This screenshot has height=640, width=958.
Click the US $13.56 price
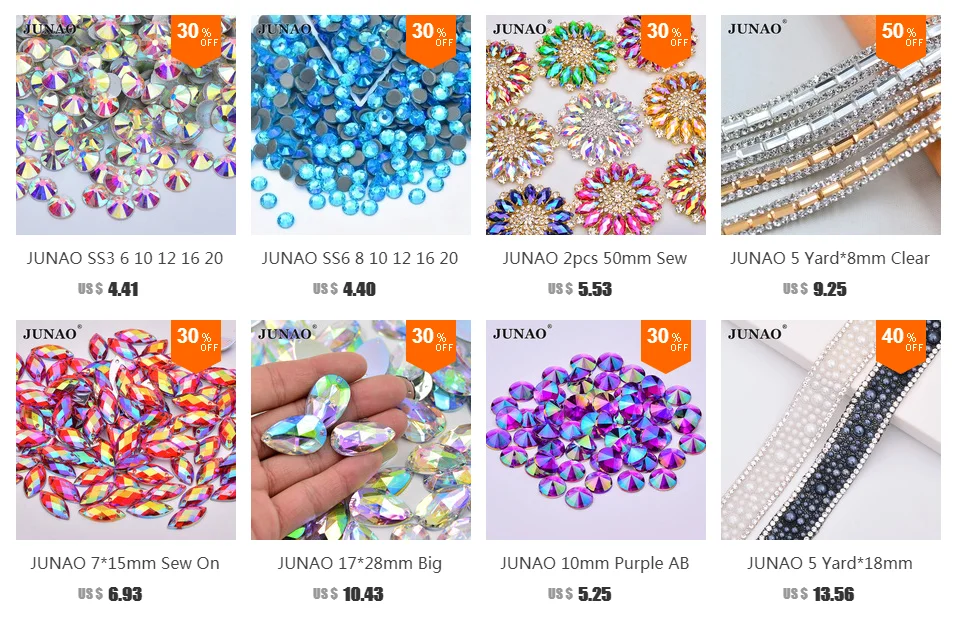[x=819, y=594]
